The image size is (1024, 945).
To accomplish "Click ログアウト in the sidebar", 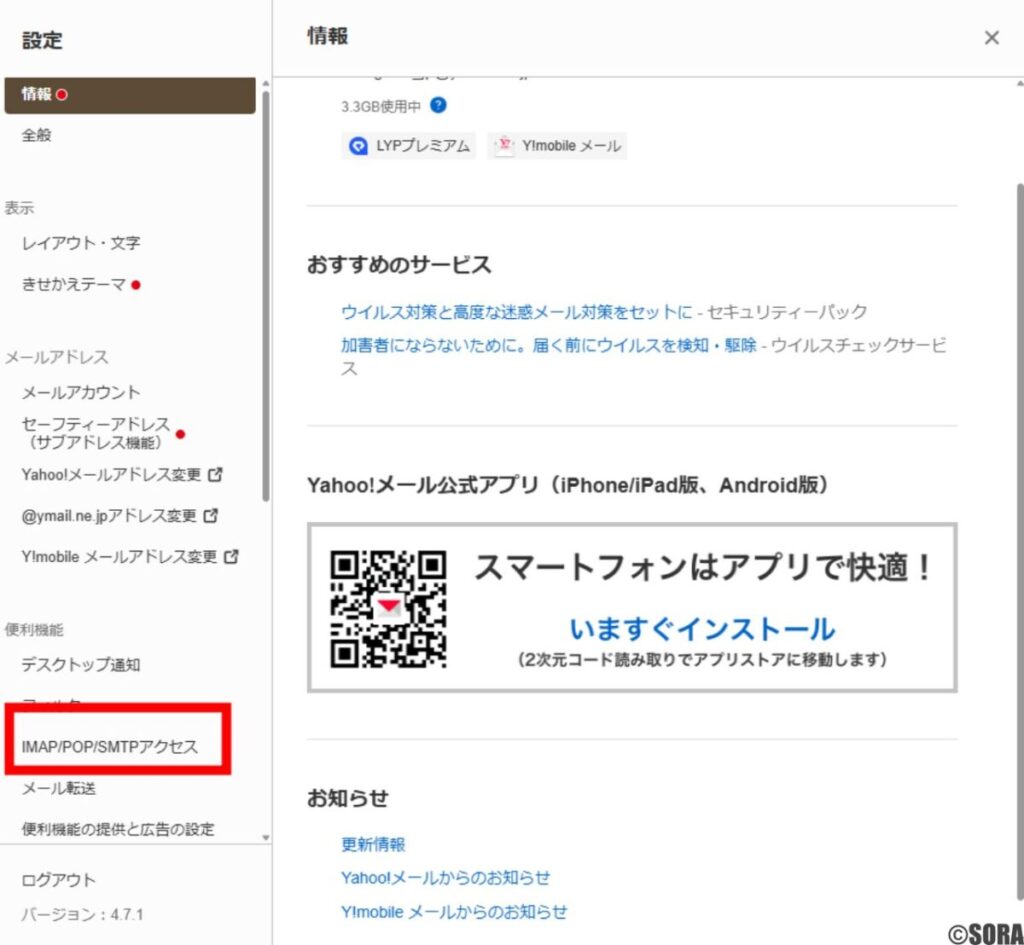I will [59, 880].
